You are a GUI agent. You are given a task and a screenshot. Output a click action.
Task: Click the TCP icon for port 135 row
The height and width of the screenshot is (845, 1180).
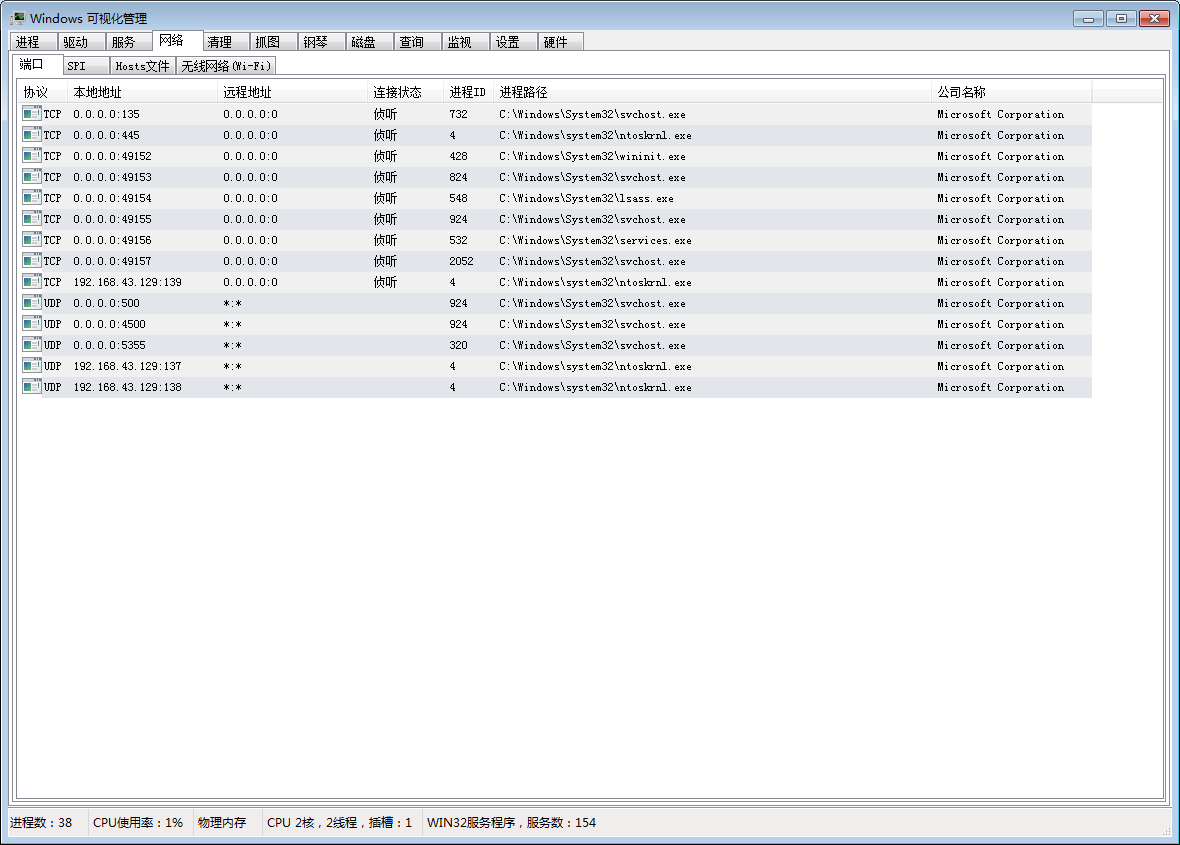point(32,114)
